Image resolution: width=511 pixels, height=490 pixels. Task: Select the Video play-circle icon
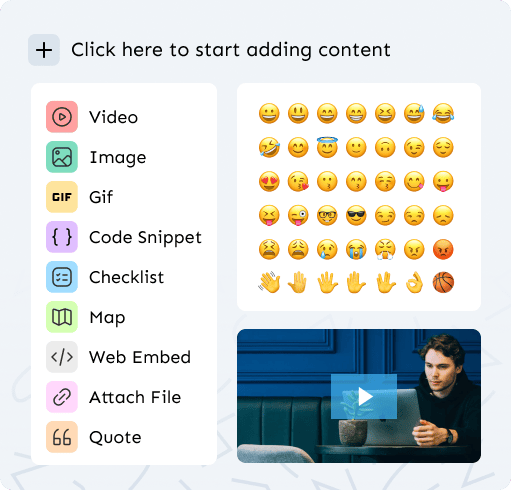point(62,117)
